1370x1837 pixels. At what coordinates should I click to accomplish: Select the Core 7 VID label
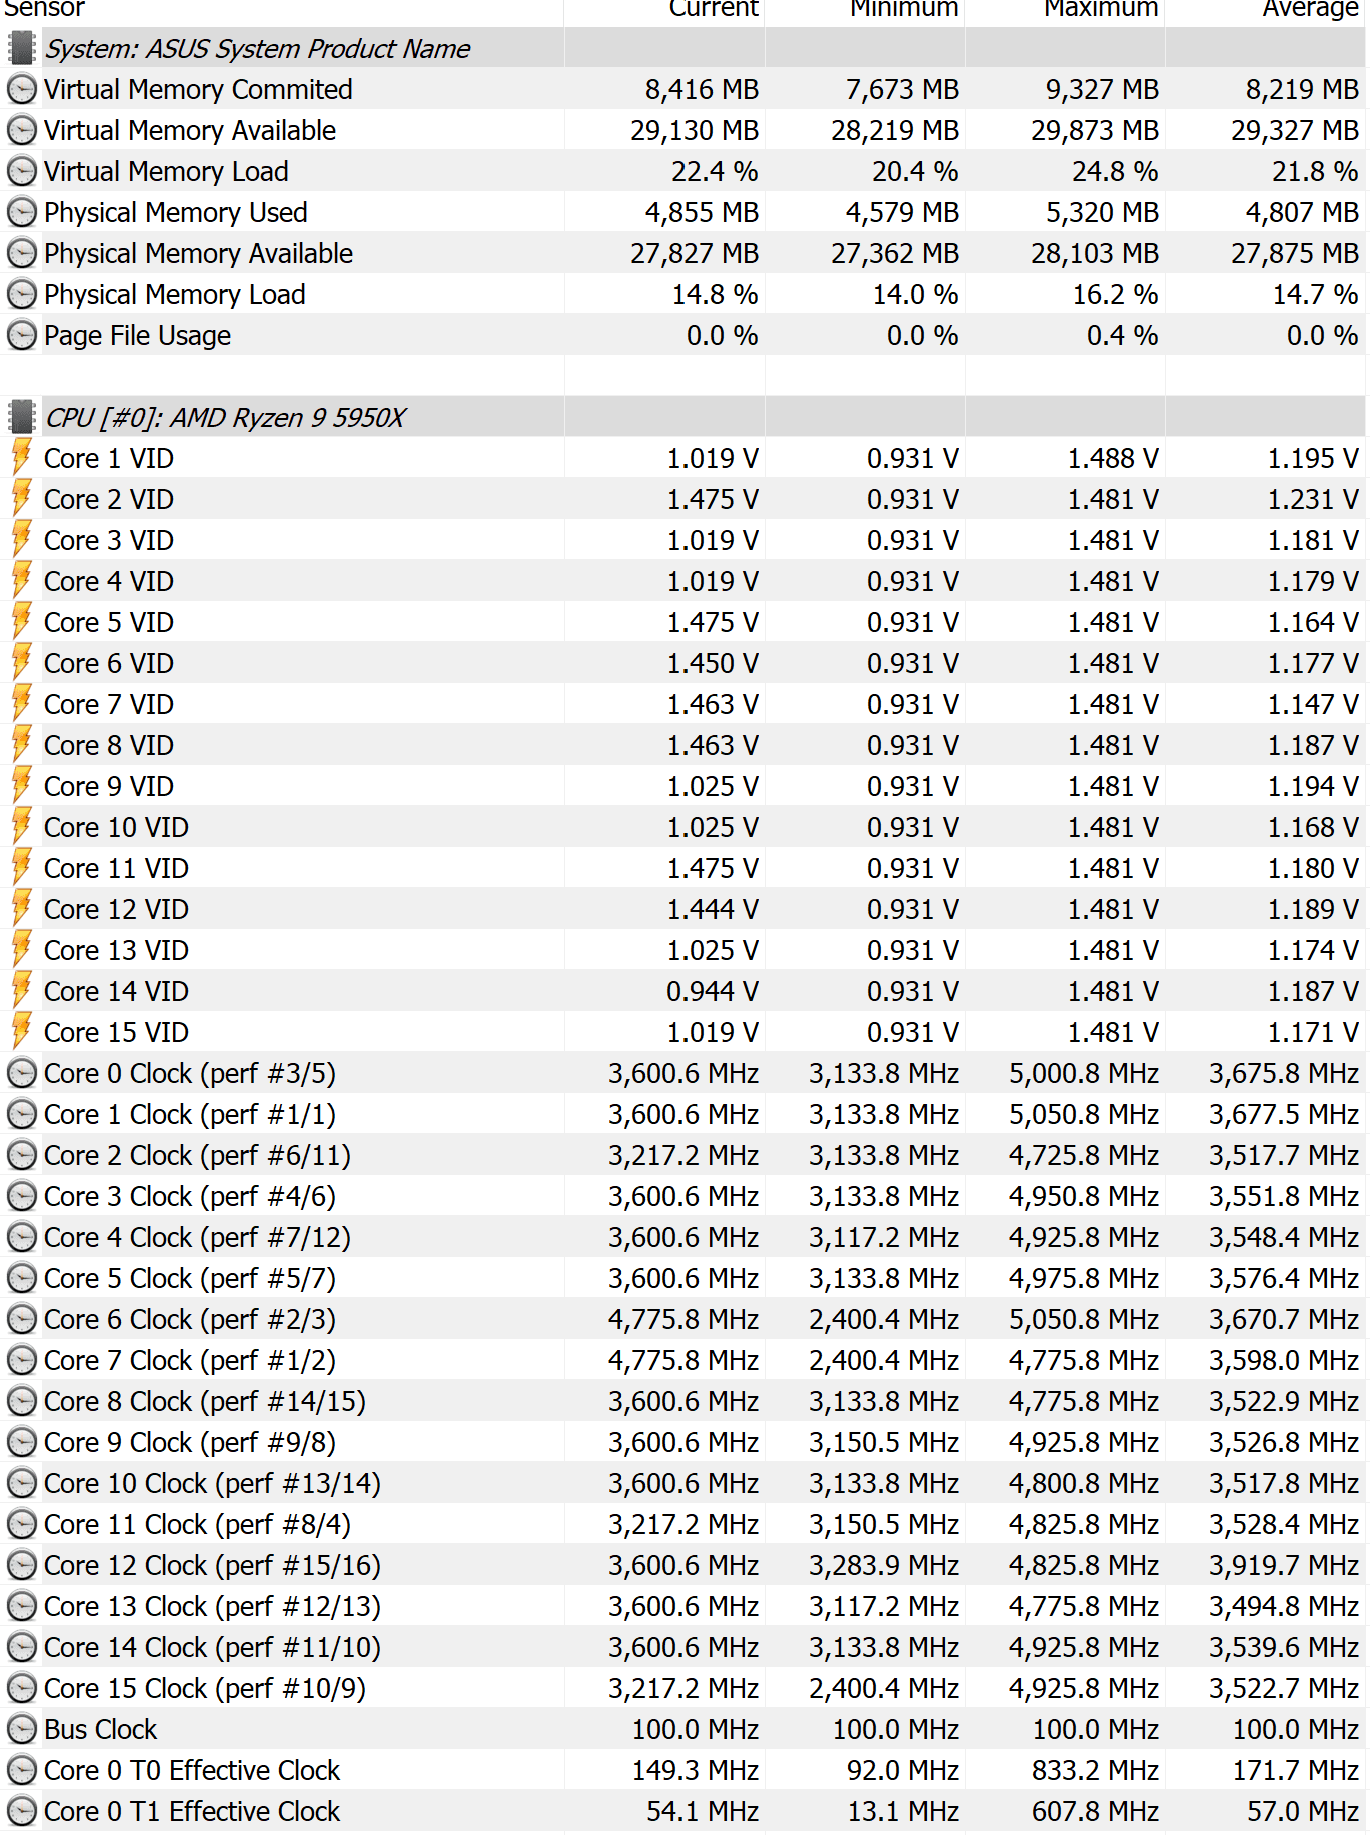(109, 704)
